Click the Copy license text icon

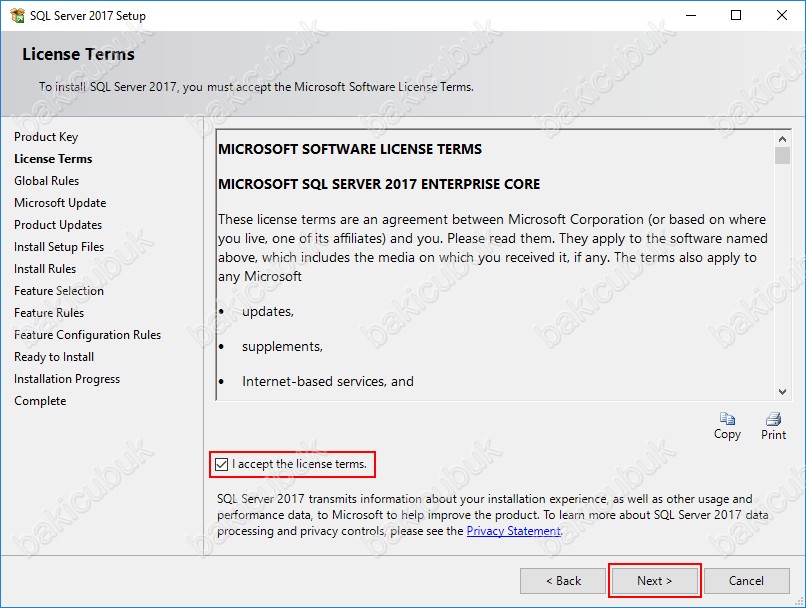pyautogui.click(x=727, y=419)
